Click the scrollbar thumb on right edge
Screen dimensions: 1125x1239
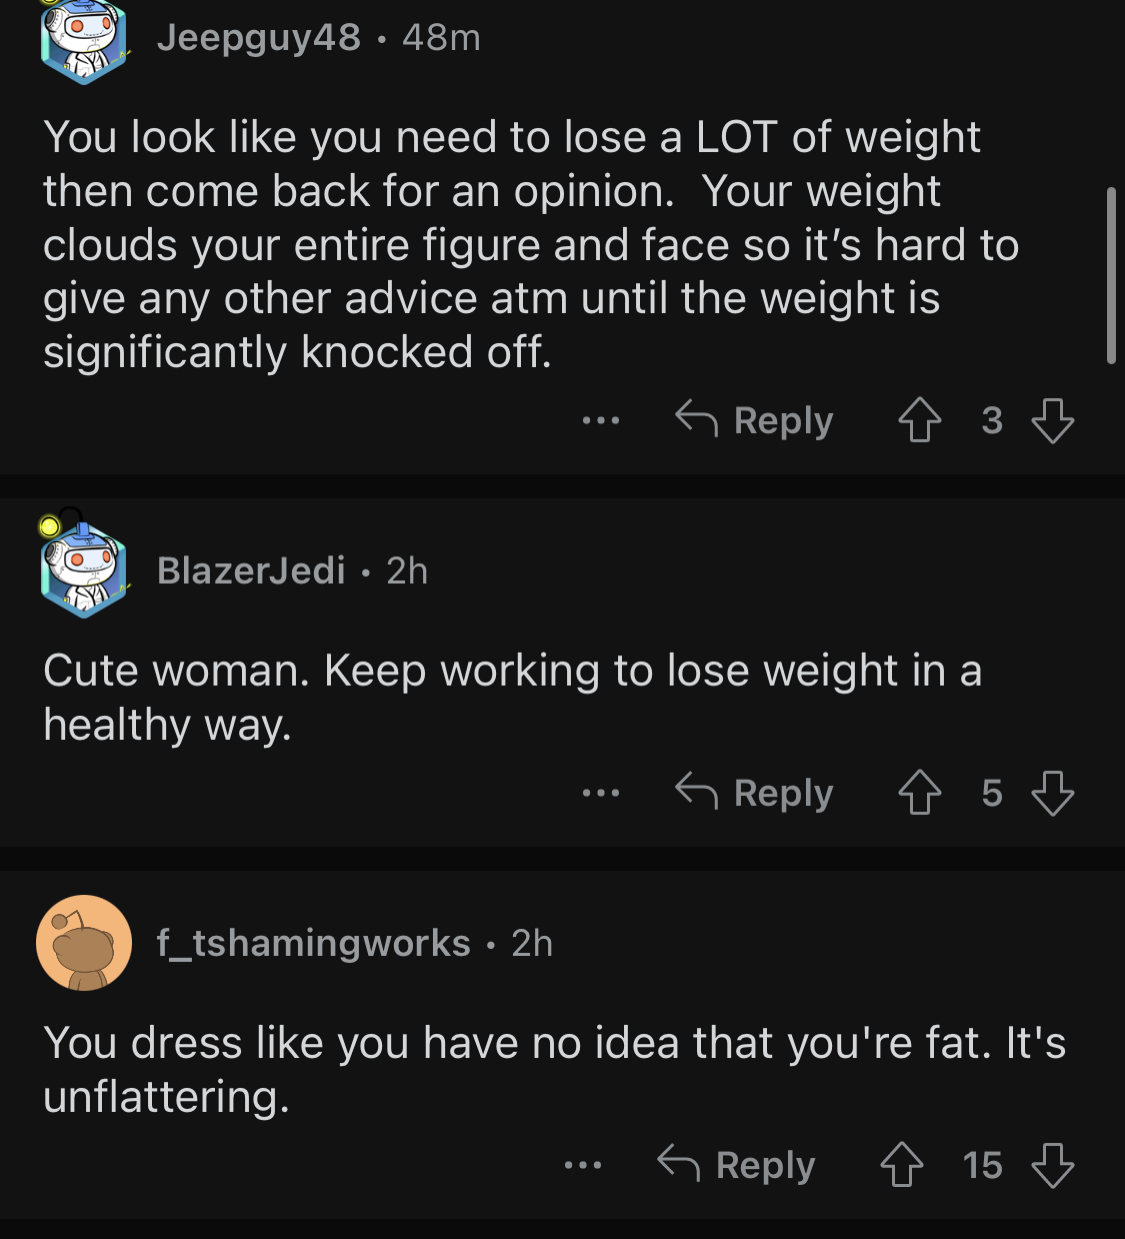[x=1111, y=275]
